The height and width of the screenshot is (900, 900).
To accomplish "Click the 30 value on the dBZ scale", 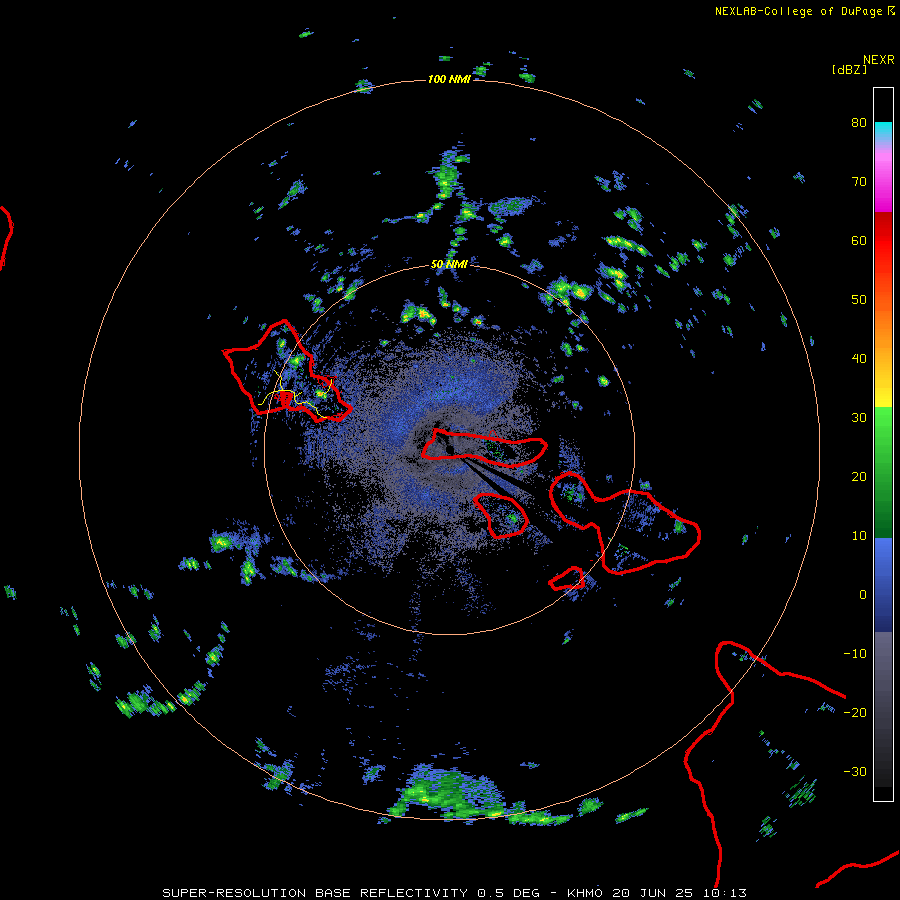I will pyautogui.click(x=859, y=418).
